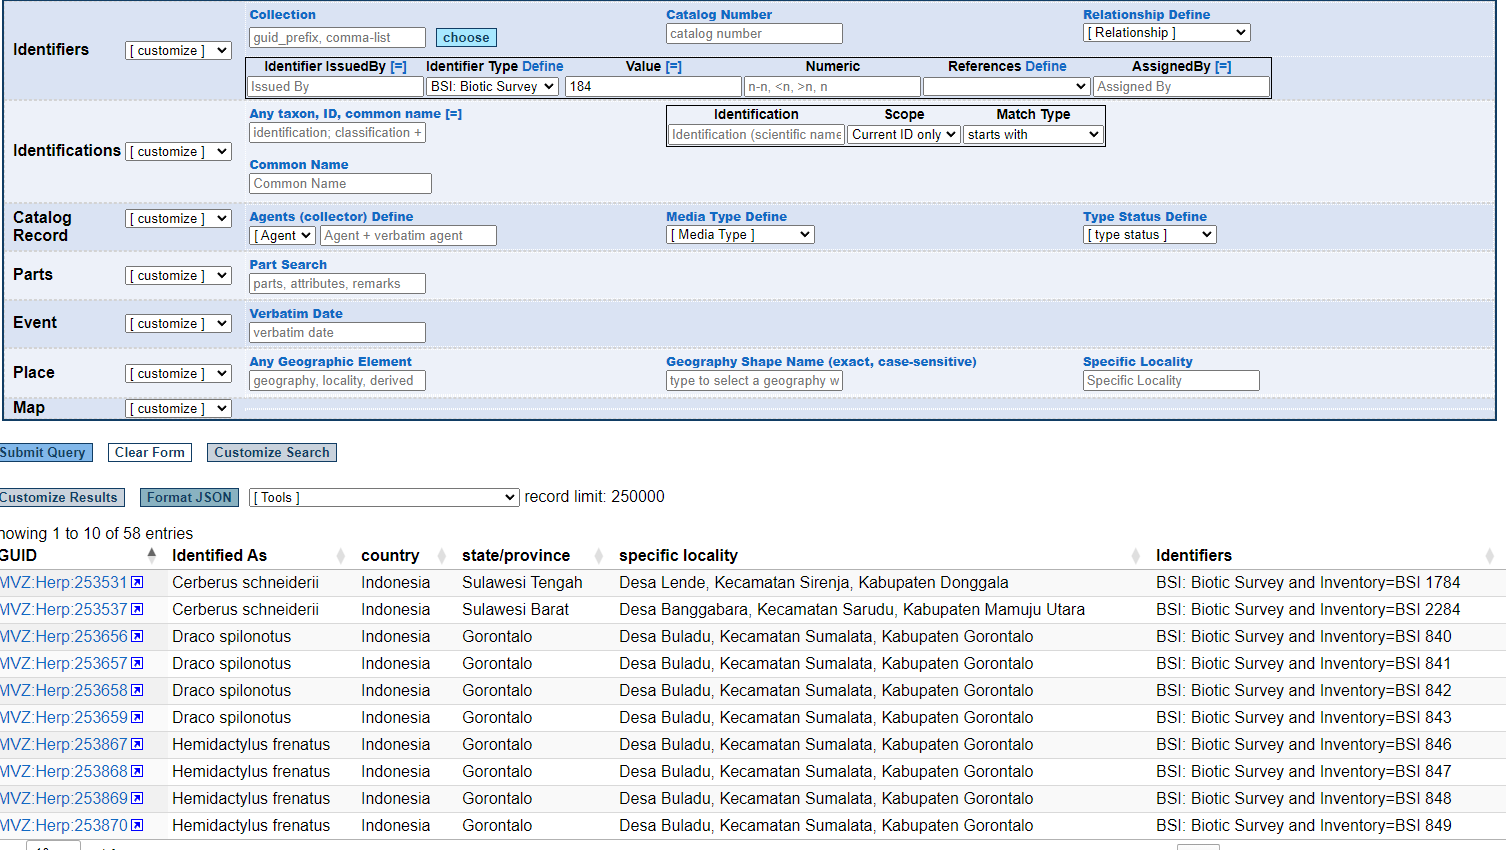The height and width of the screenshot is (850, 1506).
Task: Expand the Tools dropdown near record limit
Action: pos(383,497)
